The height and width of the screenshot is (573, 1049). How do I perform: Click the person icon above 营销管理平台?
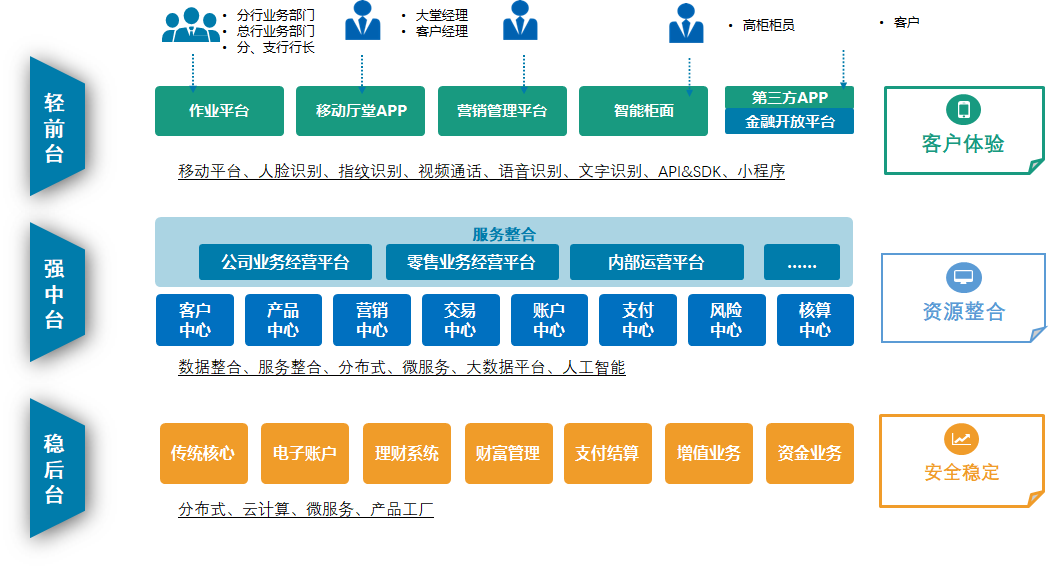(x=520, y=22)
